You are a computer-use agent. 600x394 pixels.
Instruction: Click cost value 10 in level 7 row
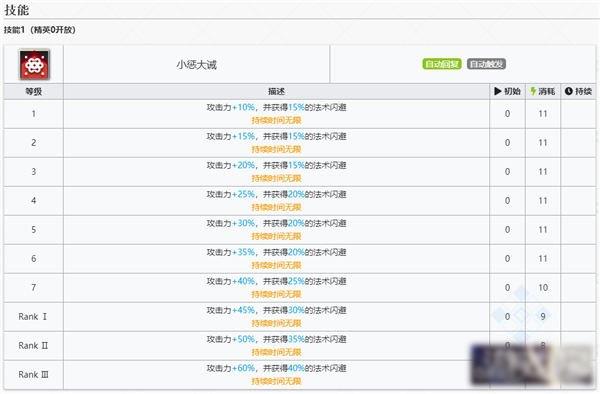click(x=543, y=288)
